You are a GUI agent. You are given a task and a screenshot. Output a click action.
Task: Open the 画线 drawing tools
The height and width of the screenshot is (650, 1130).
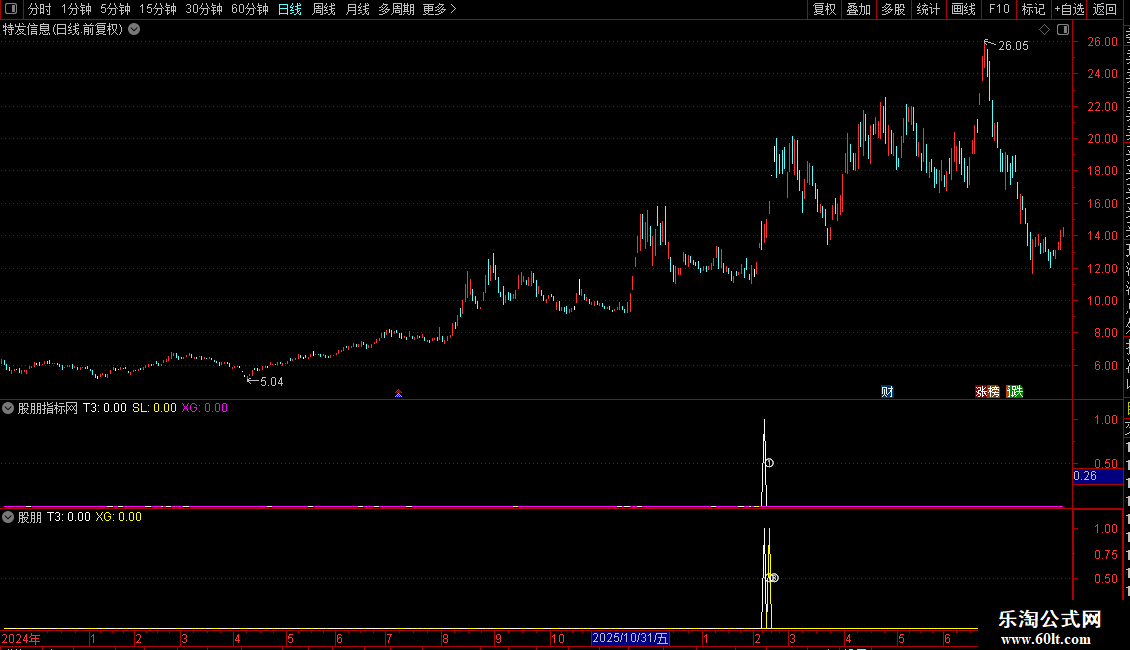pyautogui.click(x=963, y=9)
